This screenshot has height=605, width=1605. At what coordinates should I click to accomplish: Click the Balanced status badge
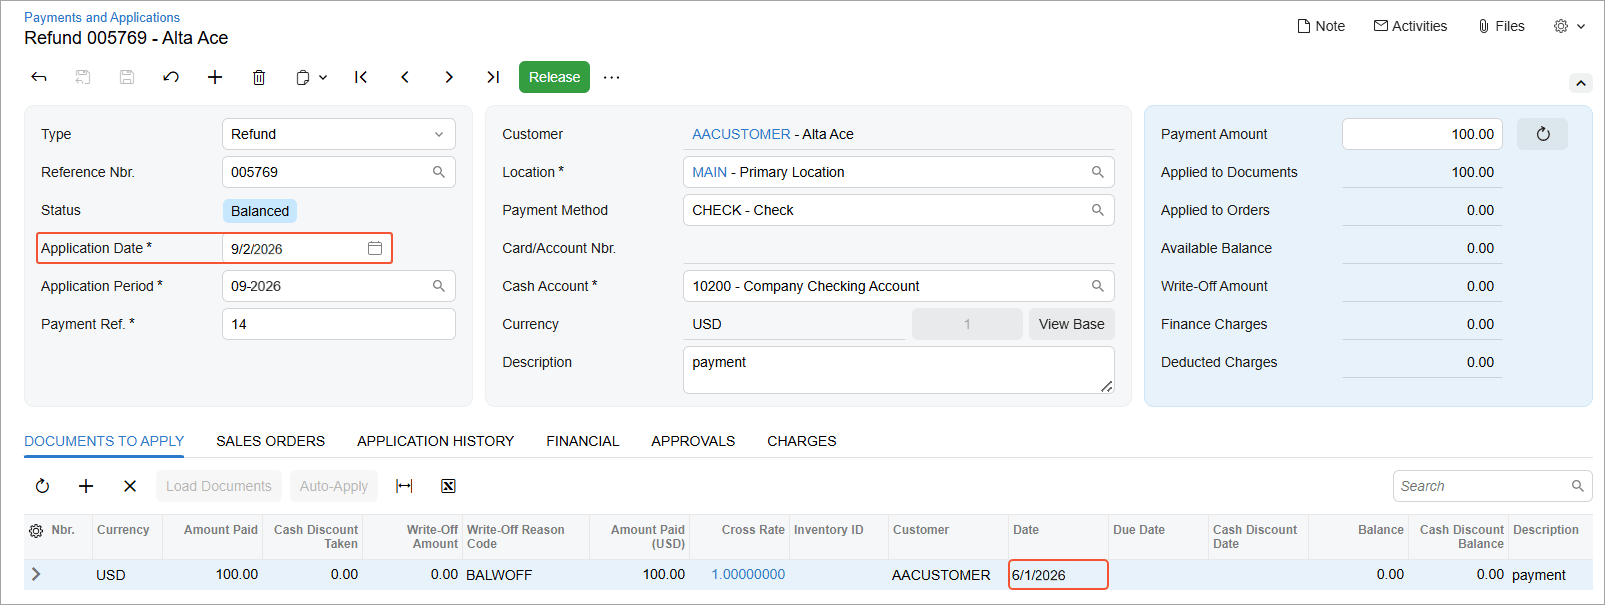point(260,211)
